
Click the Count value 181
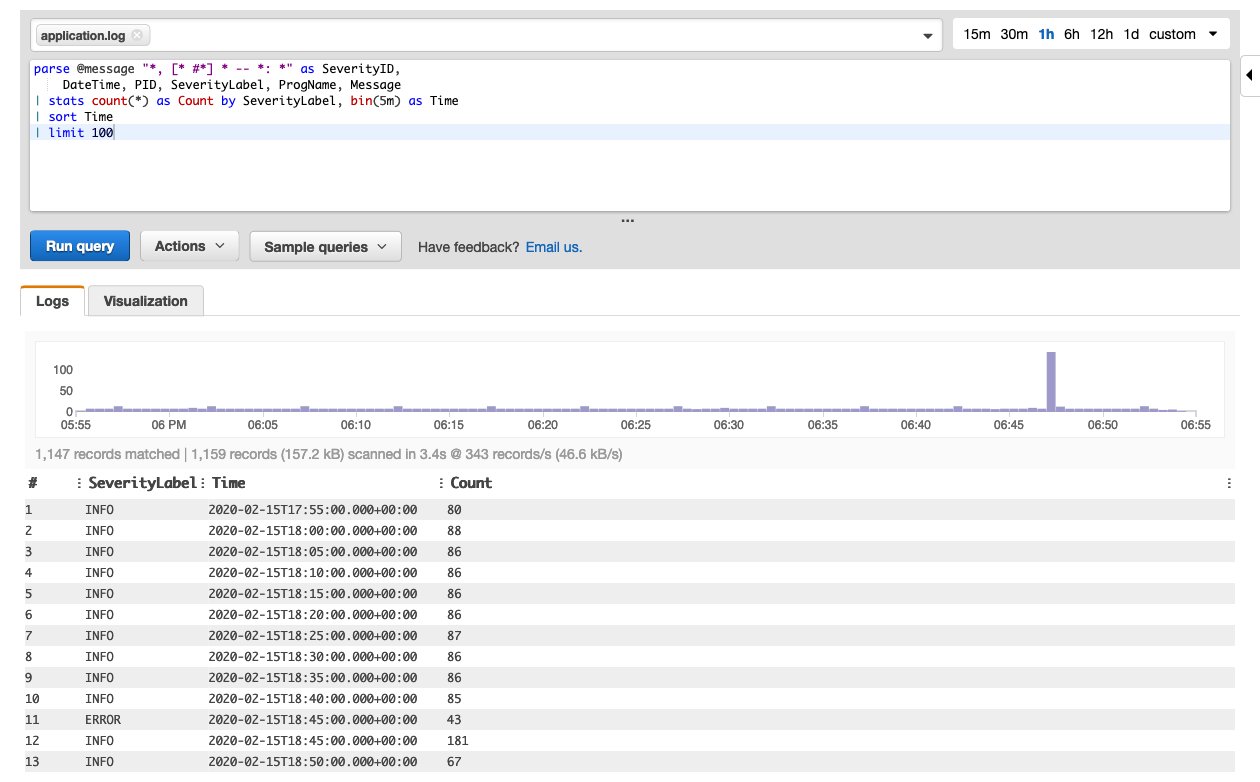[458, 741]
